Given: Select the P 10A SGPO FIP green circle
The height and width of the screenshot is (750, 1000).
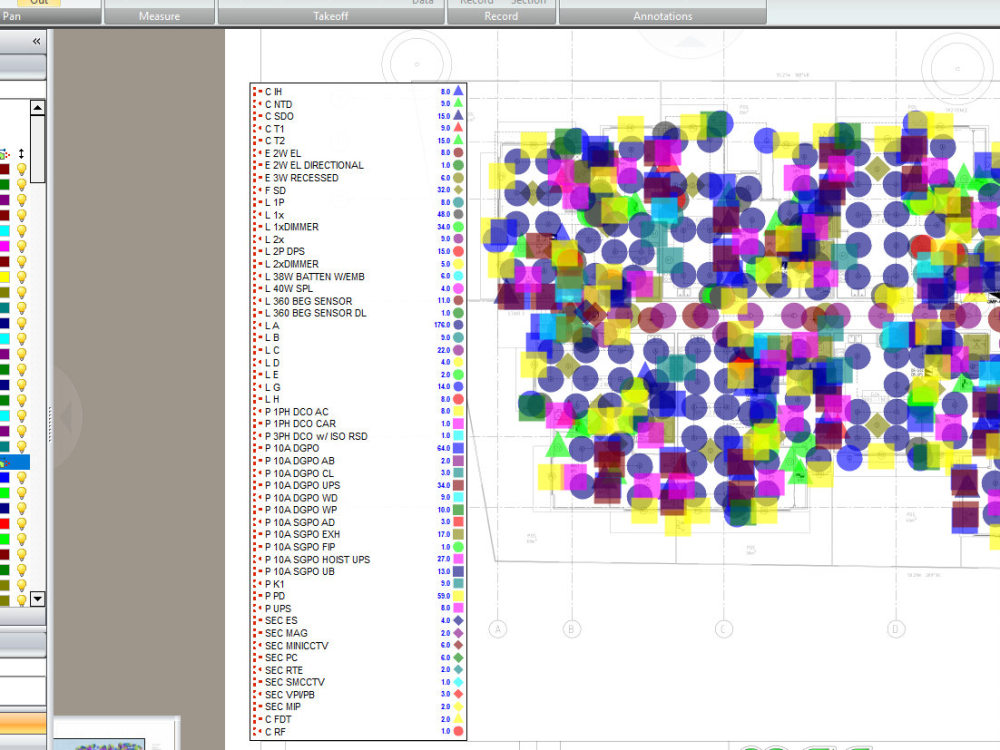Looking at the screenshot, I should (458, 547).
